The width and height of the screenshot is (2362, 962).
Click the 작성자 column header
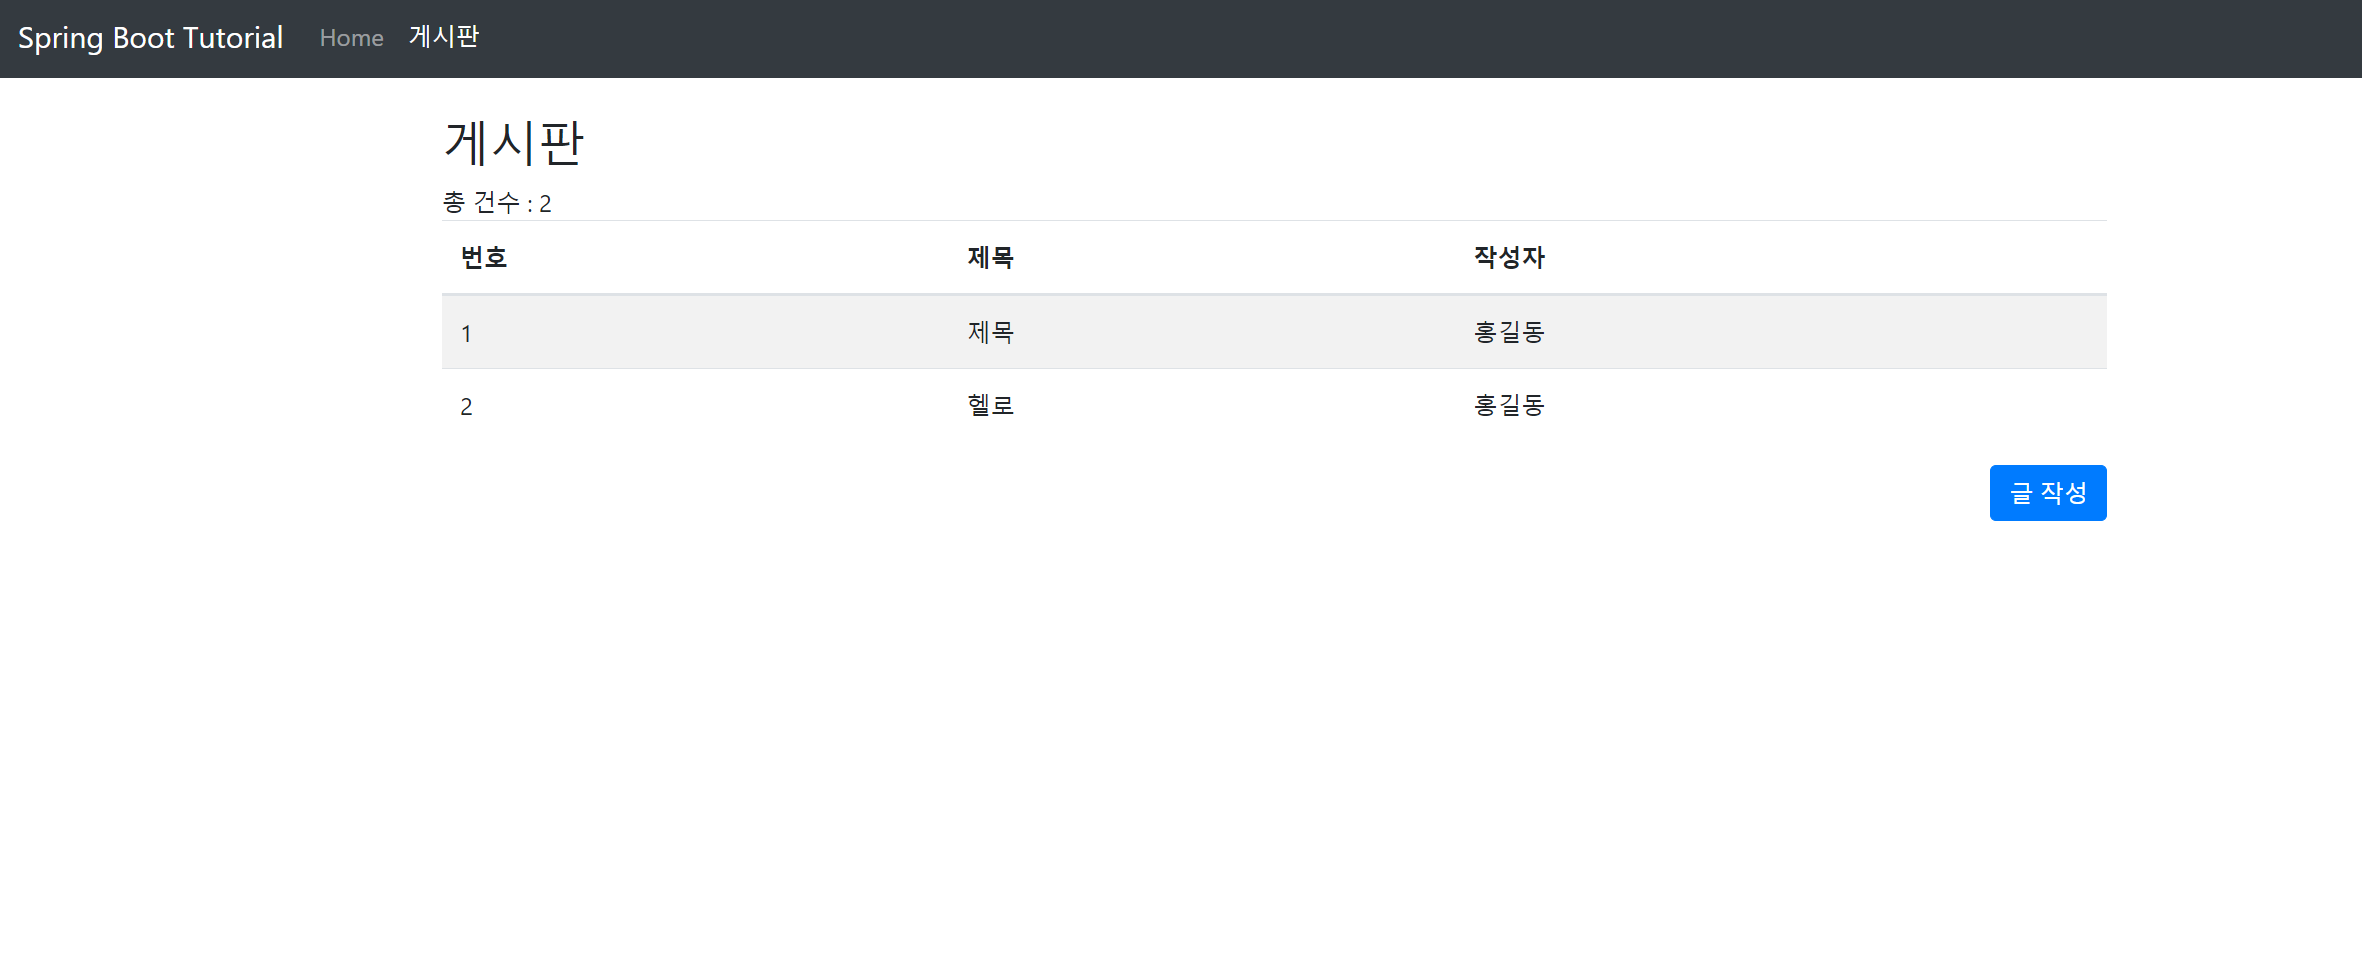point(1509,258)
